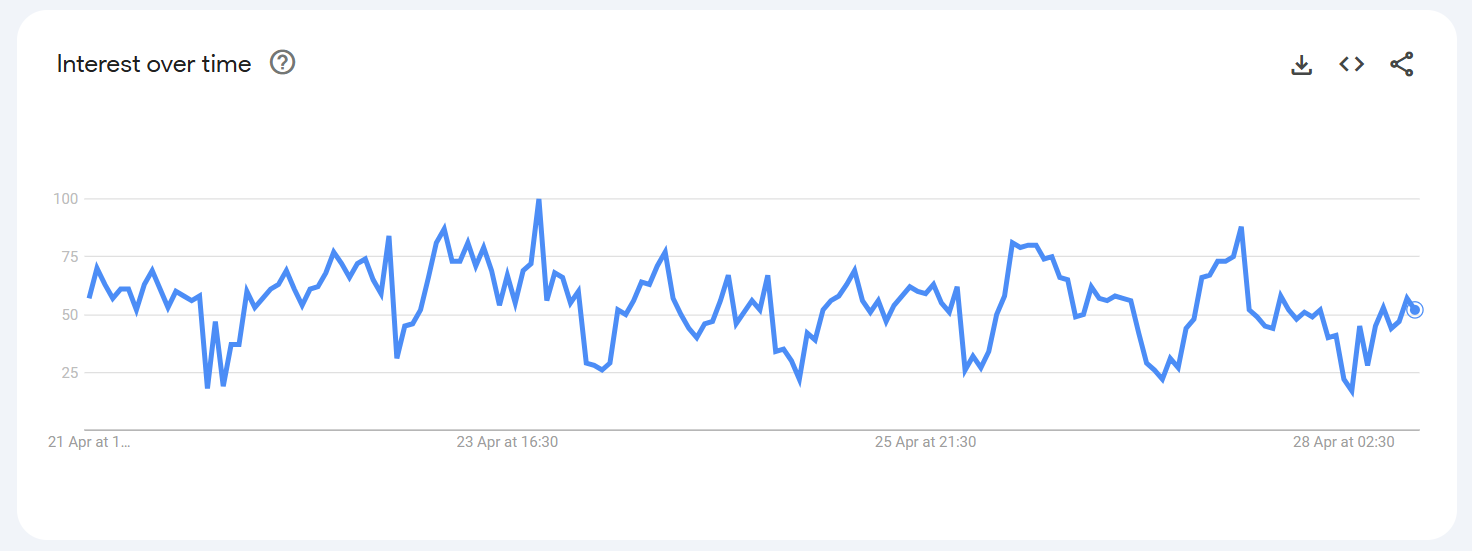
Task: Click the '28 Apr at 02:30' axis label
Action: [x=1343, y=442]
